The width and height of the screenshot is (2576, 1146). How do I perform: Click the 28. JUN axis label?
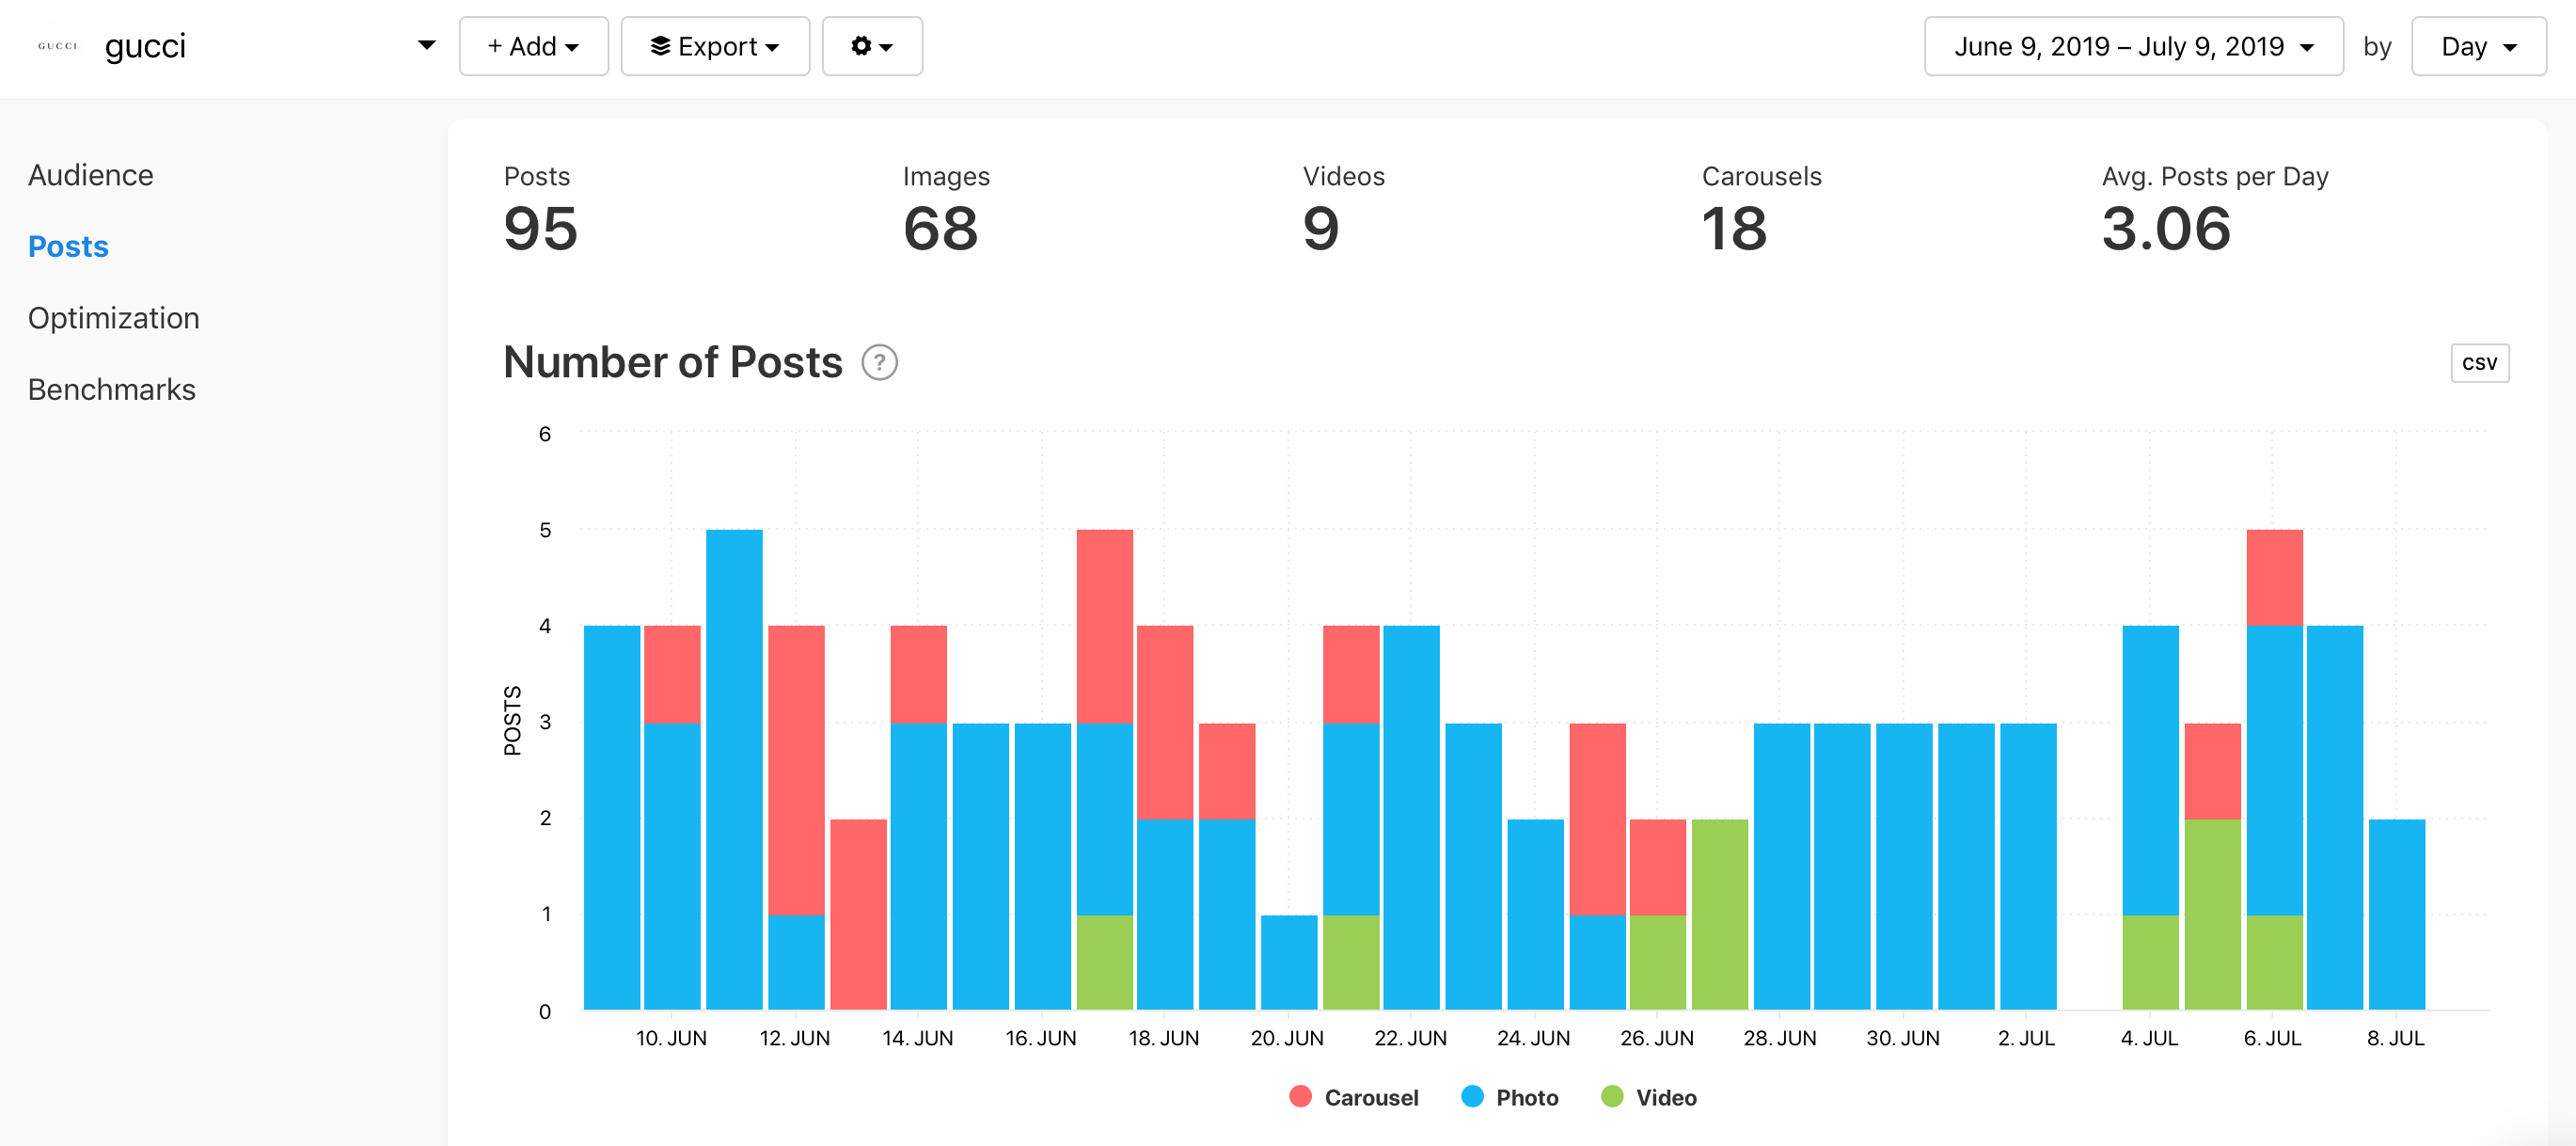point(1780,1038)
